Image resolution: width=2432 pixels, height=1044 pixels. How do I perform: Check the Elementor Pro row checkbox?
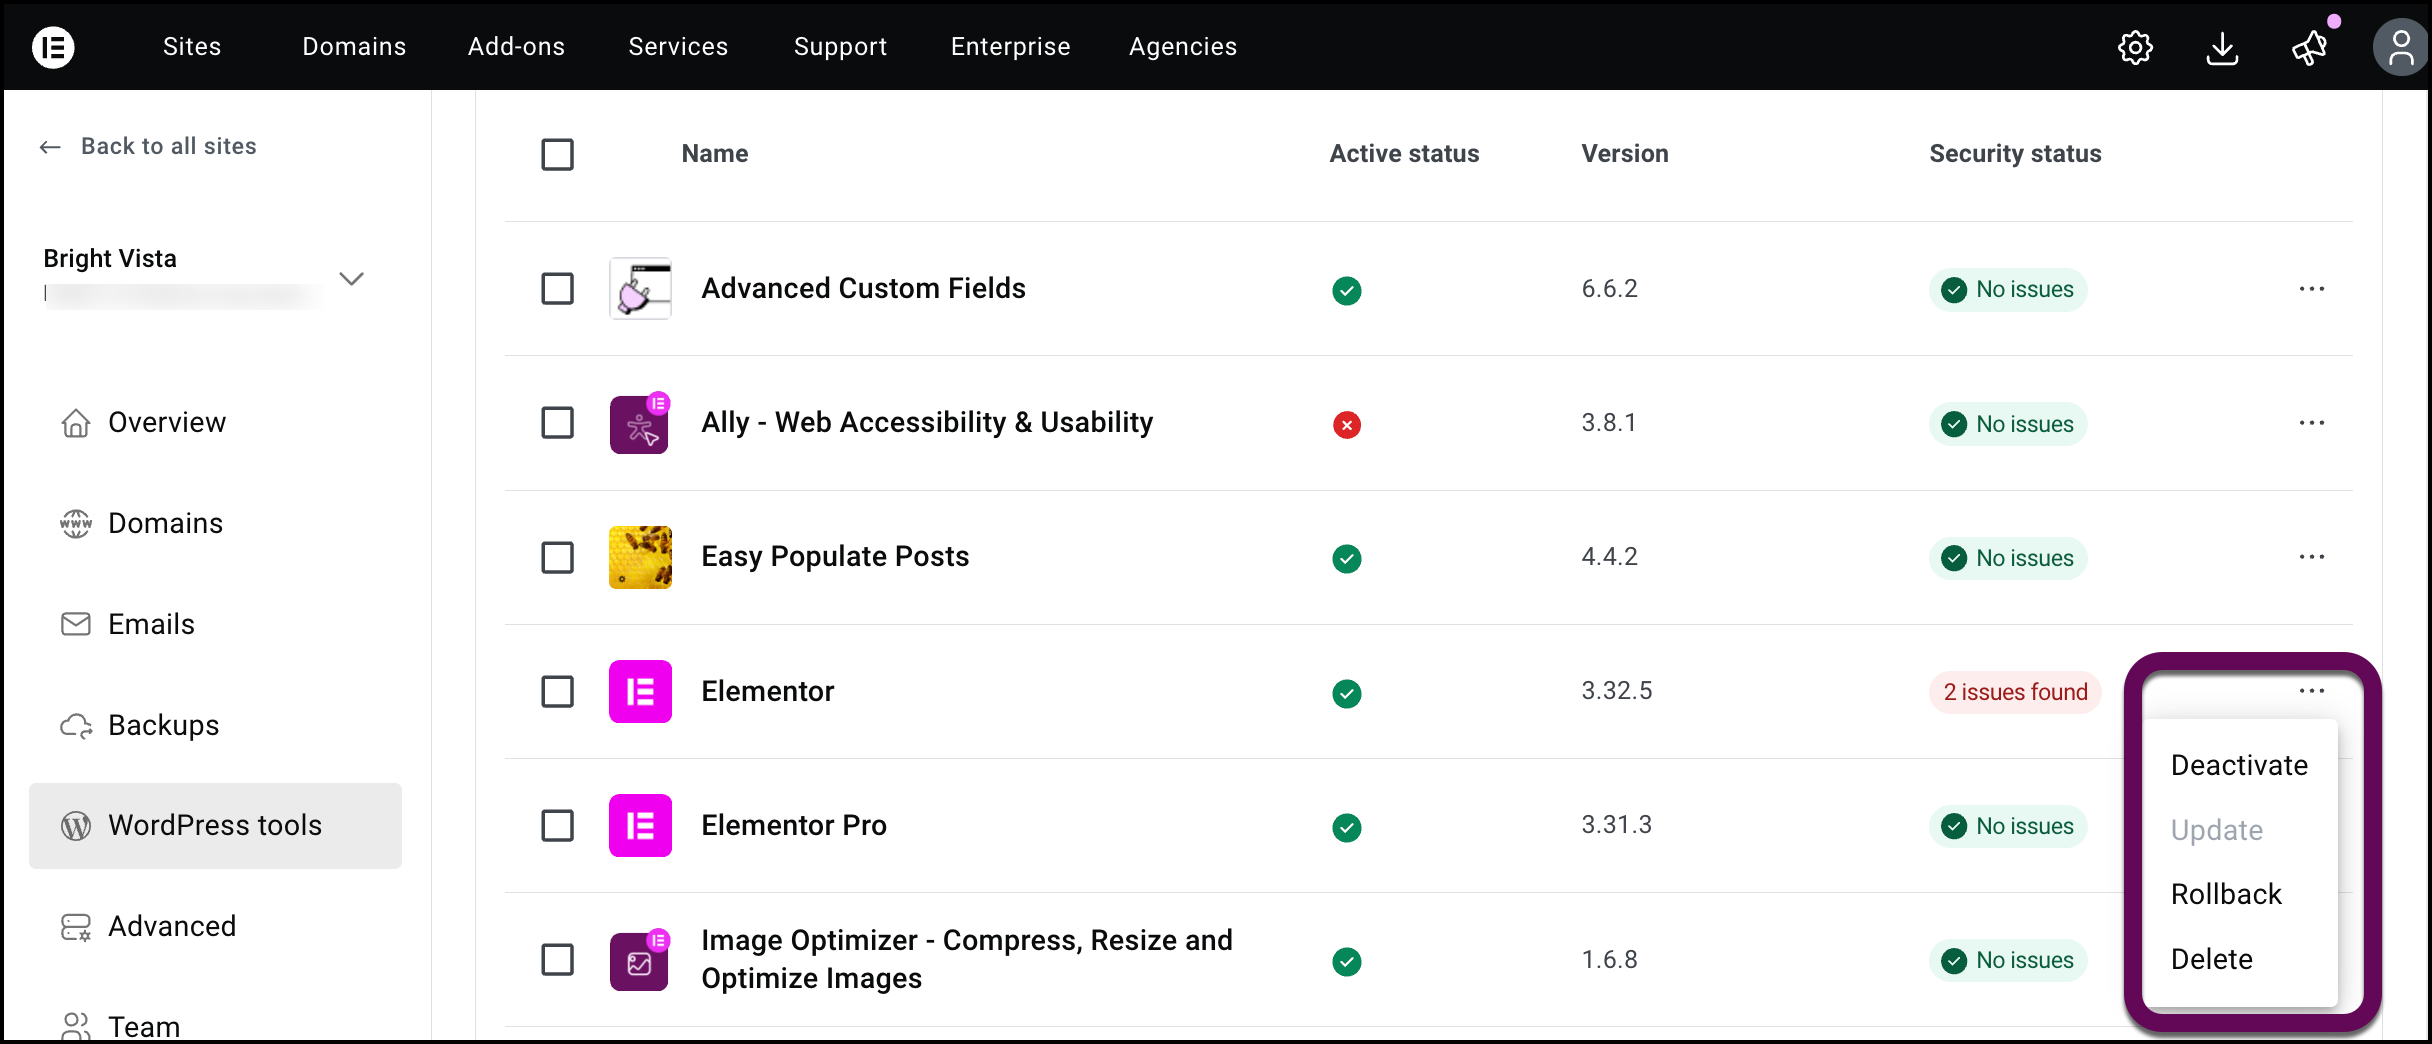click(x=557, y=826)
